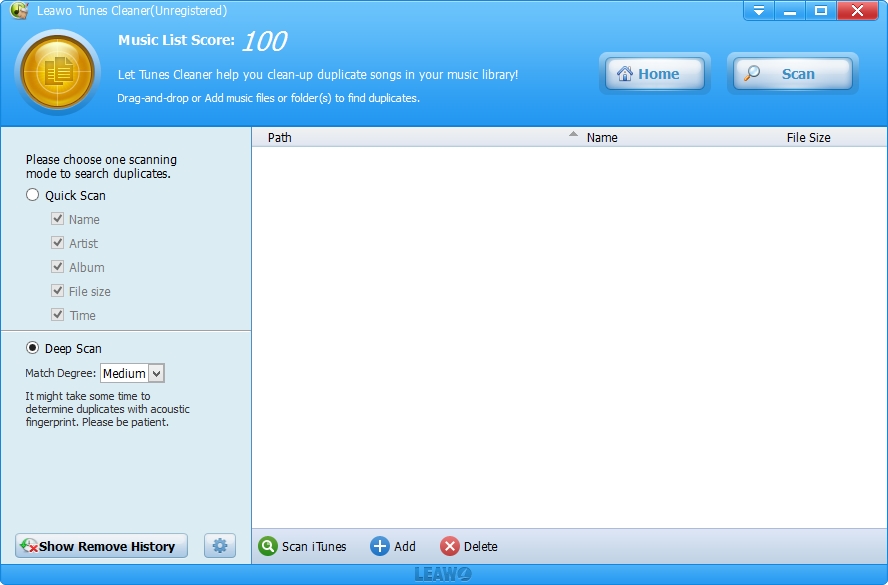Open the title bar dropdown menu icon
This screenshot has width=888, height=585.
pyautogui.click(x=759, y=11)
